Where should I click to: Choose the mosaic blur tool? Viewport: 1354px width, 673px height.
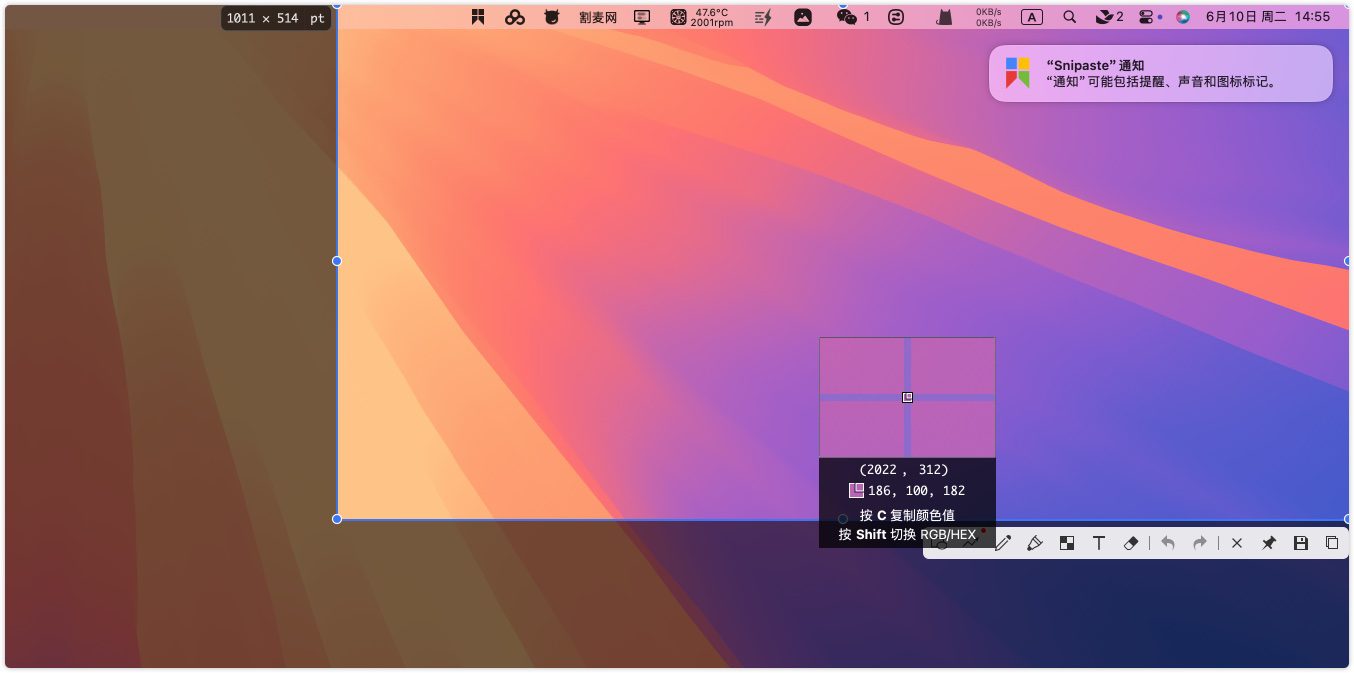[x=1067, y=543]
